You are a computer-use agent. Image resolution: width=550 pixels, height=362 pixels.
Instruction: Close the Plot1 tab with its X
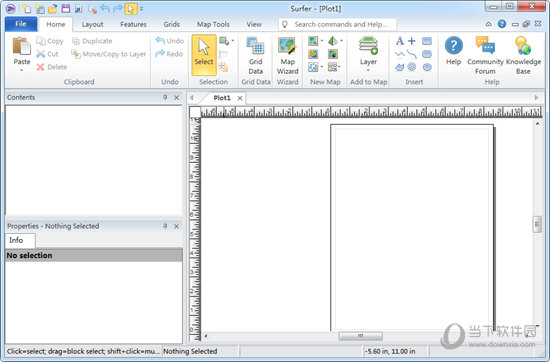pos(240,98)
